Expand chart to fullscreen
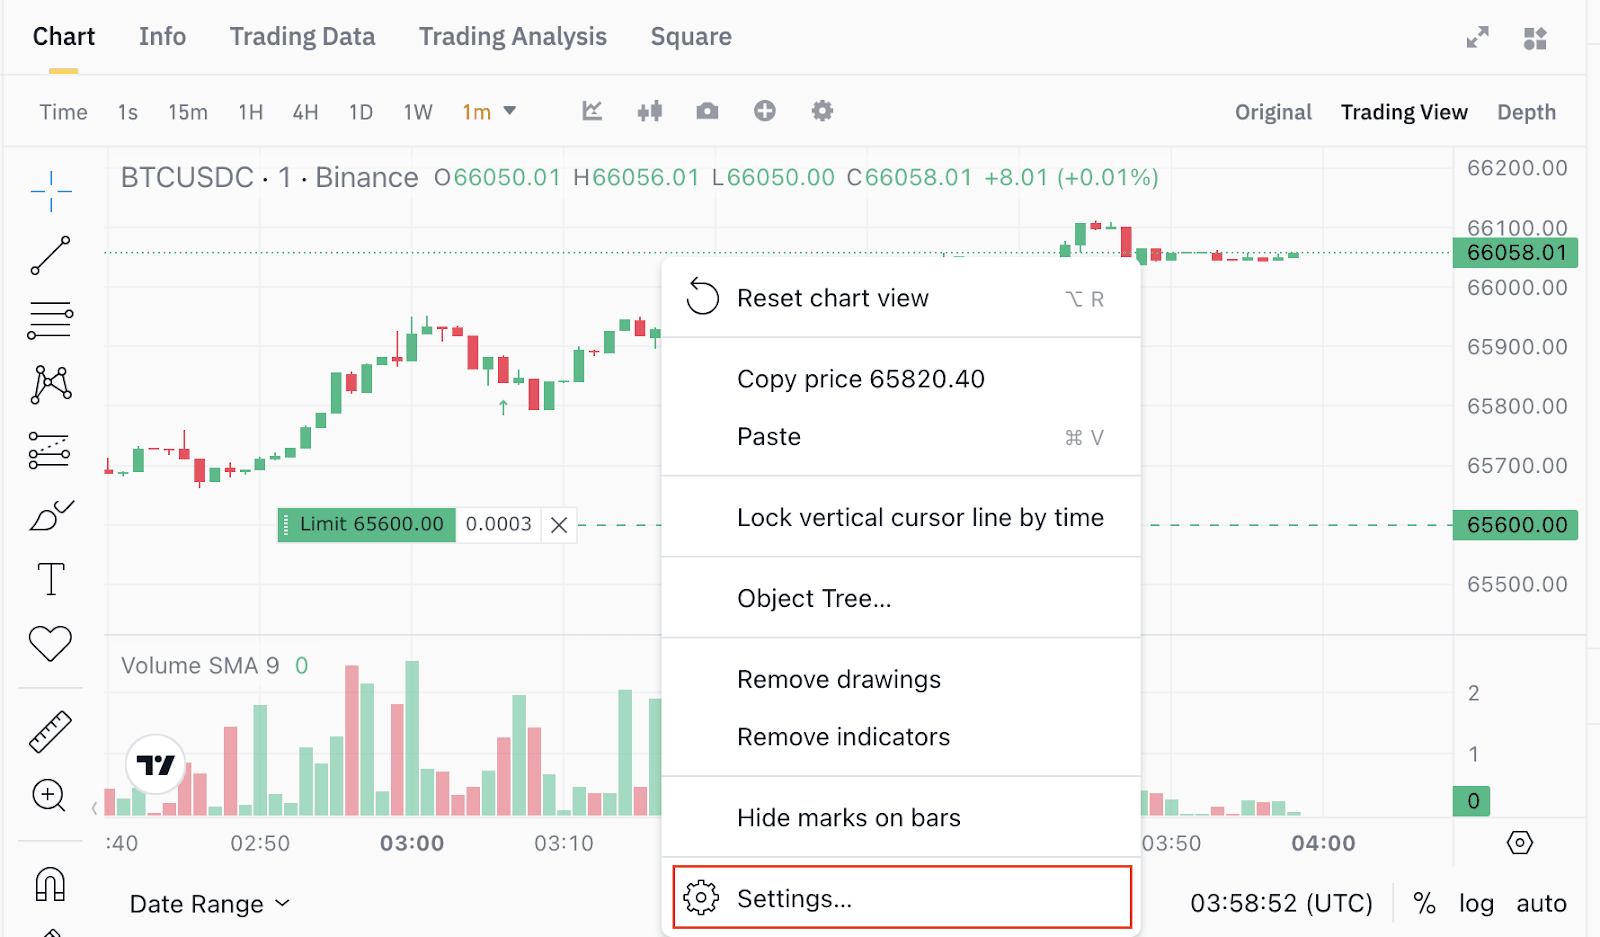 coord(1477,38)
